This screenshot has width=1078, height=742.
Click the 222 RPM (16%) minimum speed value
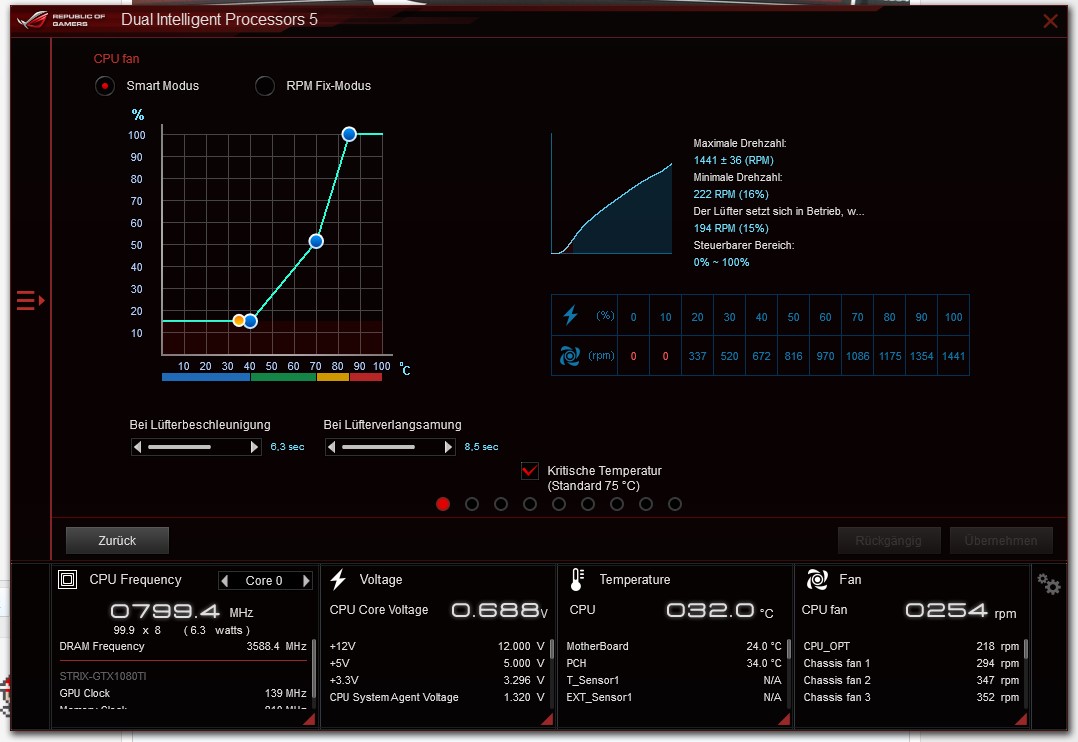(x=731, y=195)
